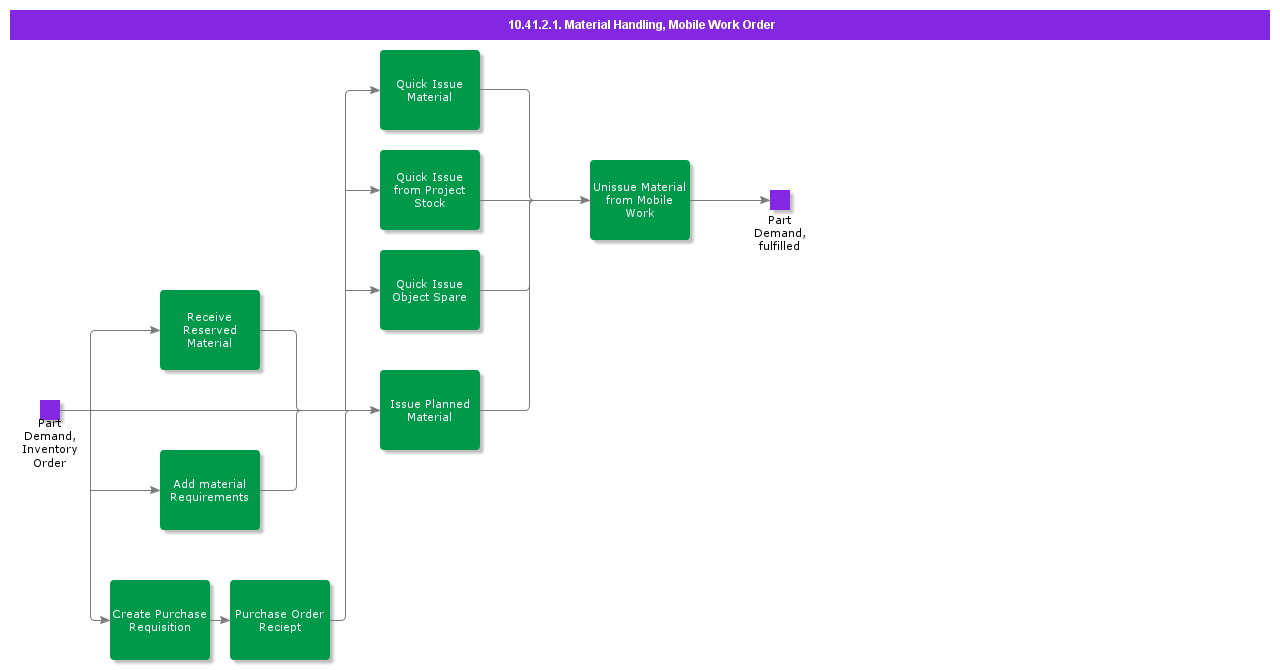Open the Issue Planned Material step
This screenshot has width=1280, height=670.
point(430,410)
